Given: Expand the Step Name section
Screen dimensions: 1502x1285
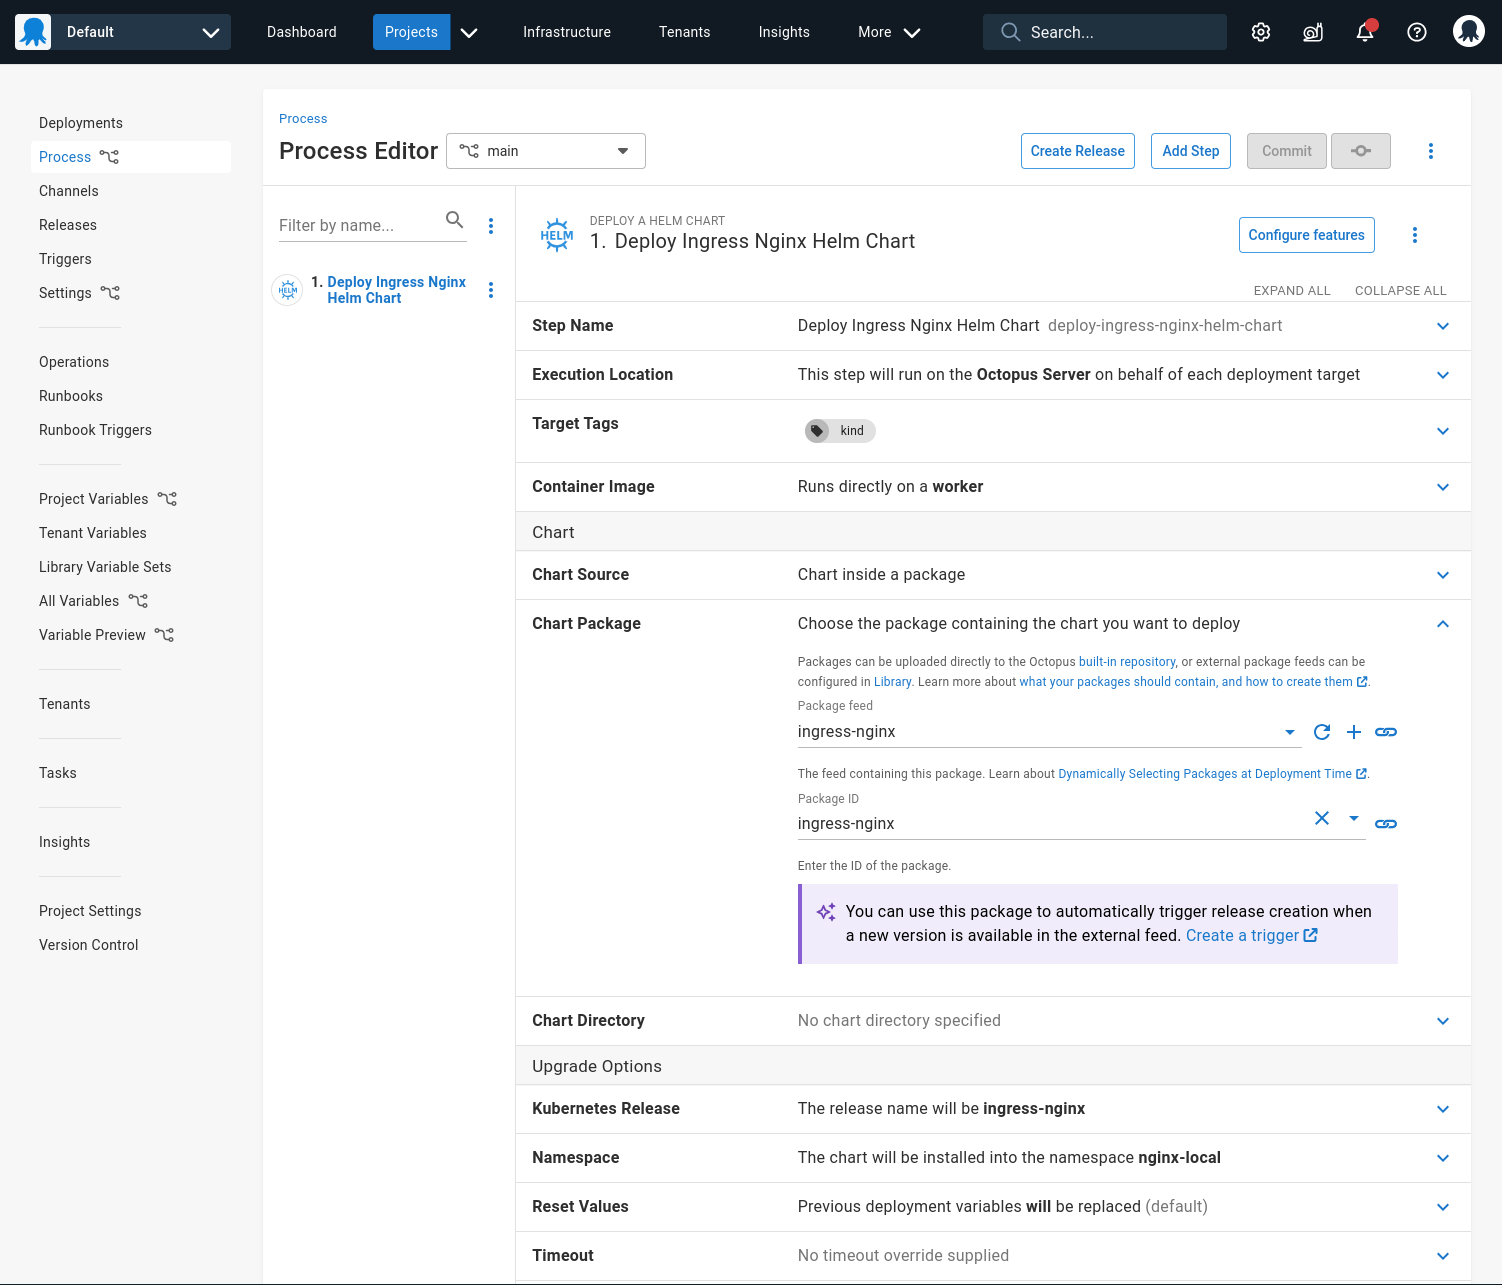Looking at the screenshot, I should [x=1443, y=326].
